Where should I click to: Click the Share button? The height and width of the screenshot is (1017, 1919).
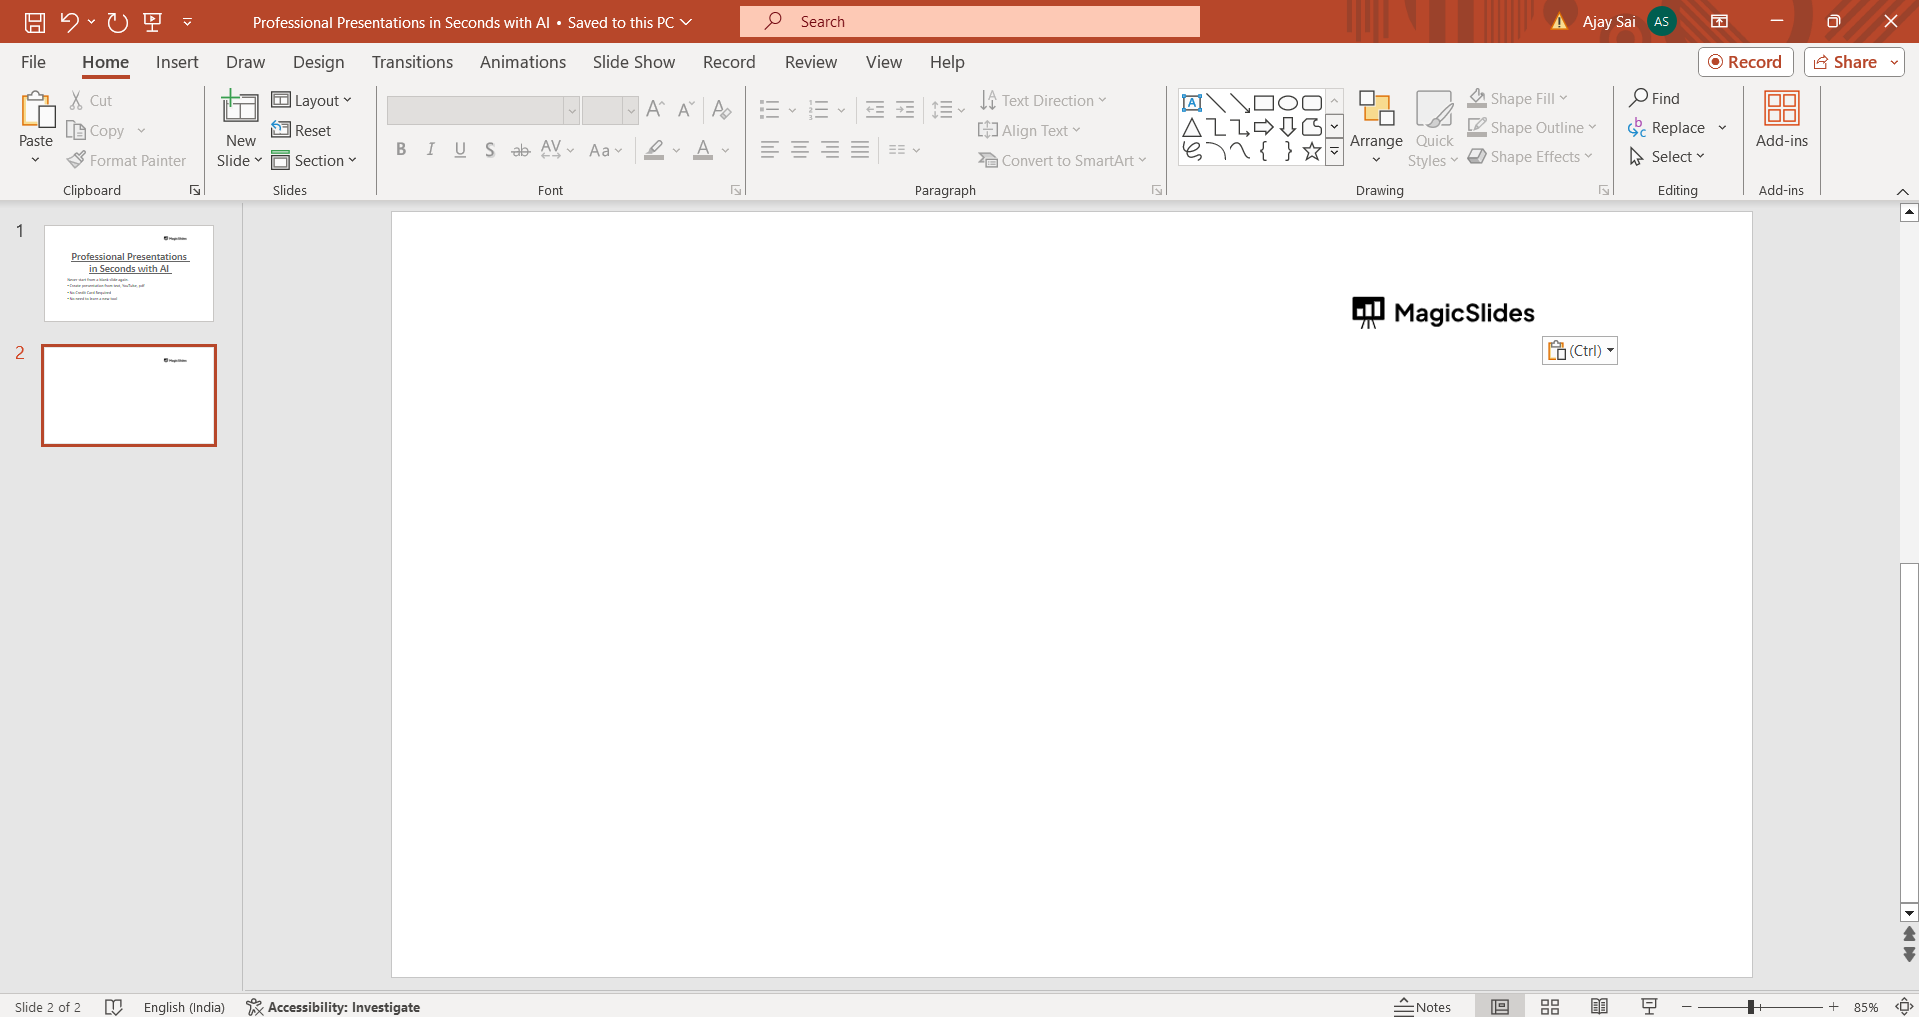pyautogui.click(x=1845, y=62)
